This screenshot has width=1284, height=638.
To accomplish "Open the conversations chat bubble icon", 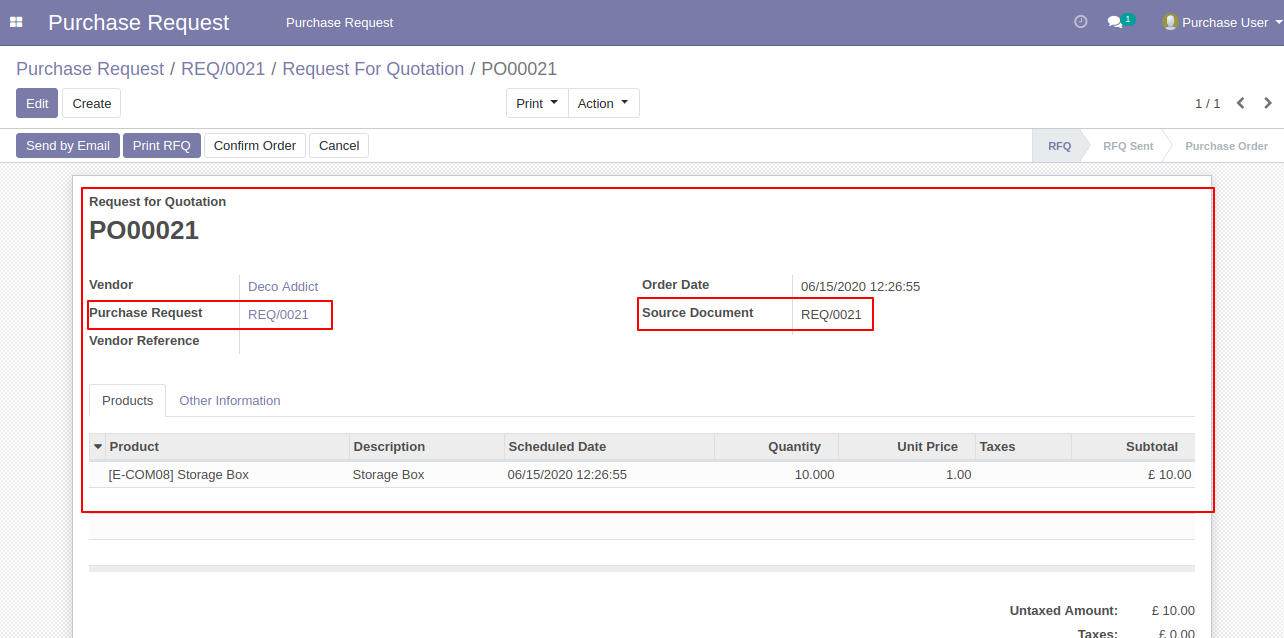I will click(x=1115, y=22).
